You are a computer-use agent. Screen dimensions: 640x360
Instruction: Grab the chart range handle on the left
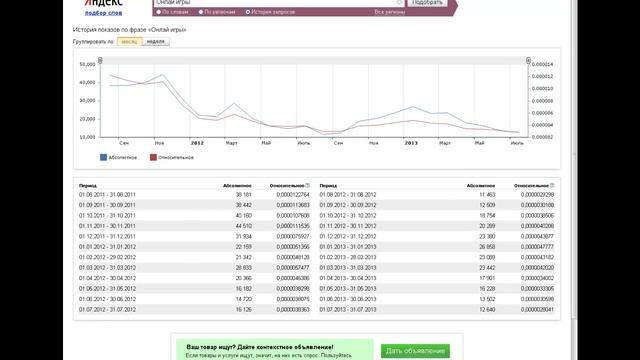point(100,60)
